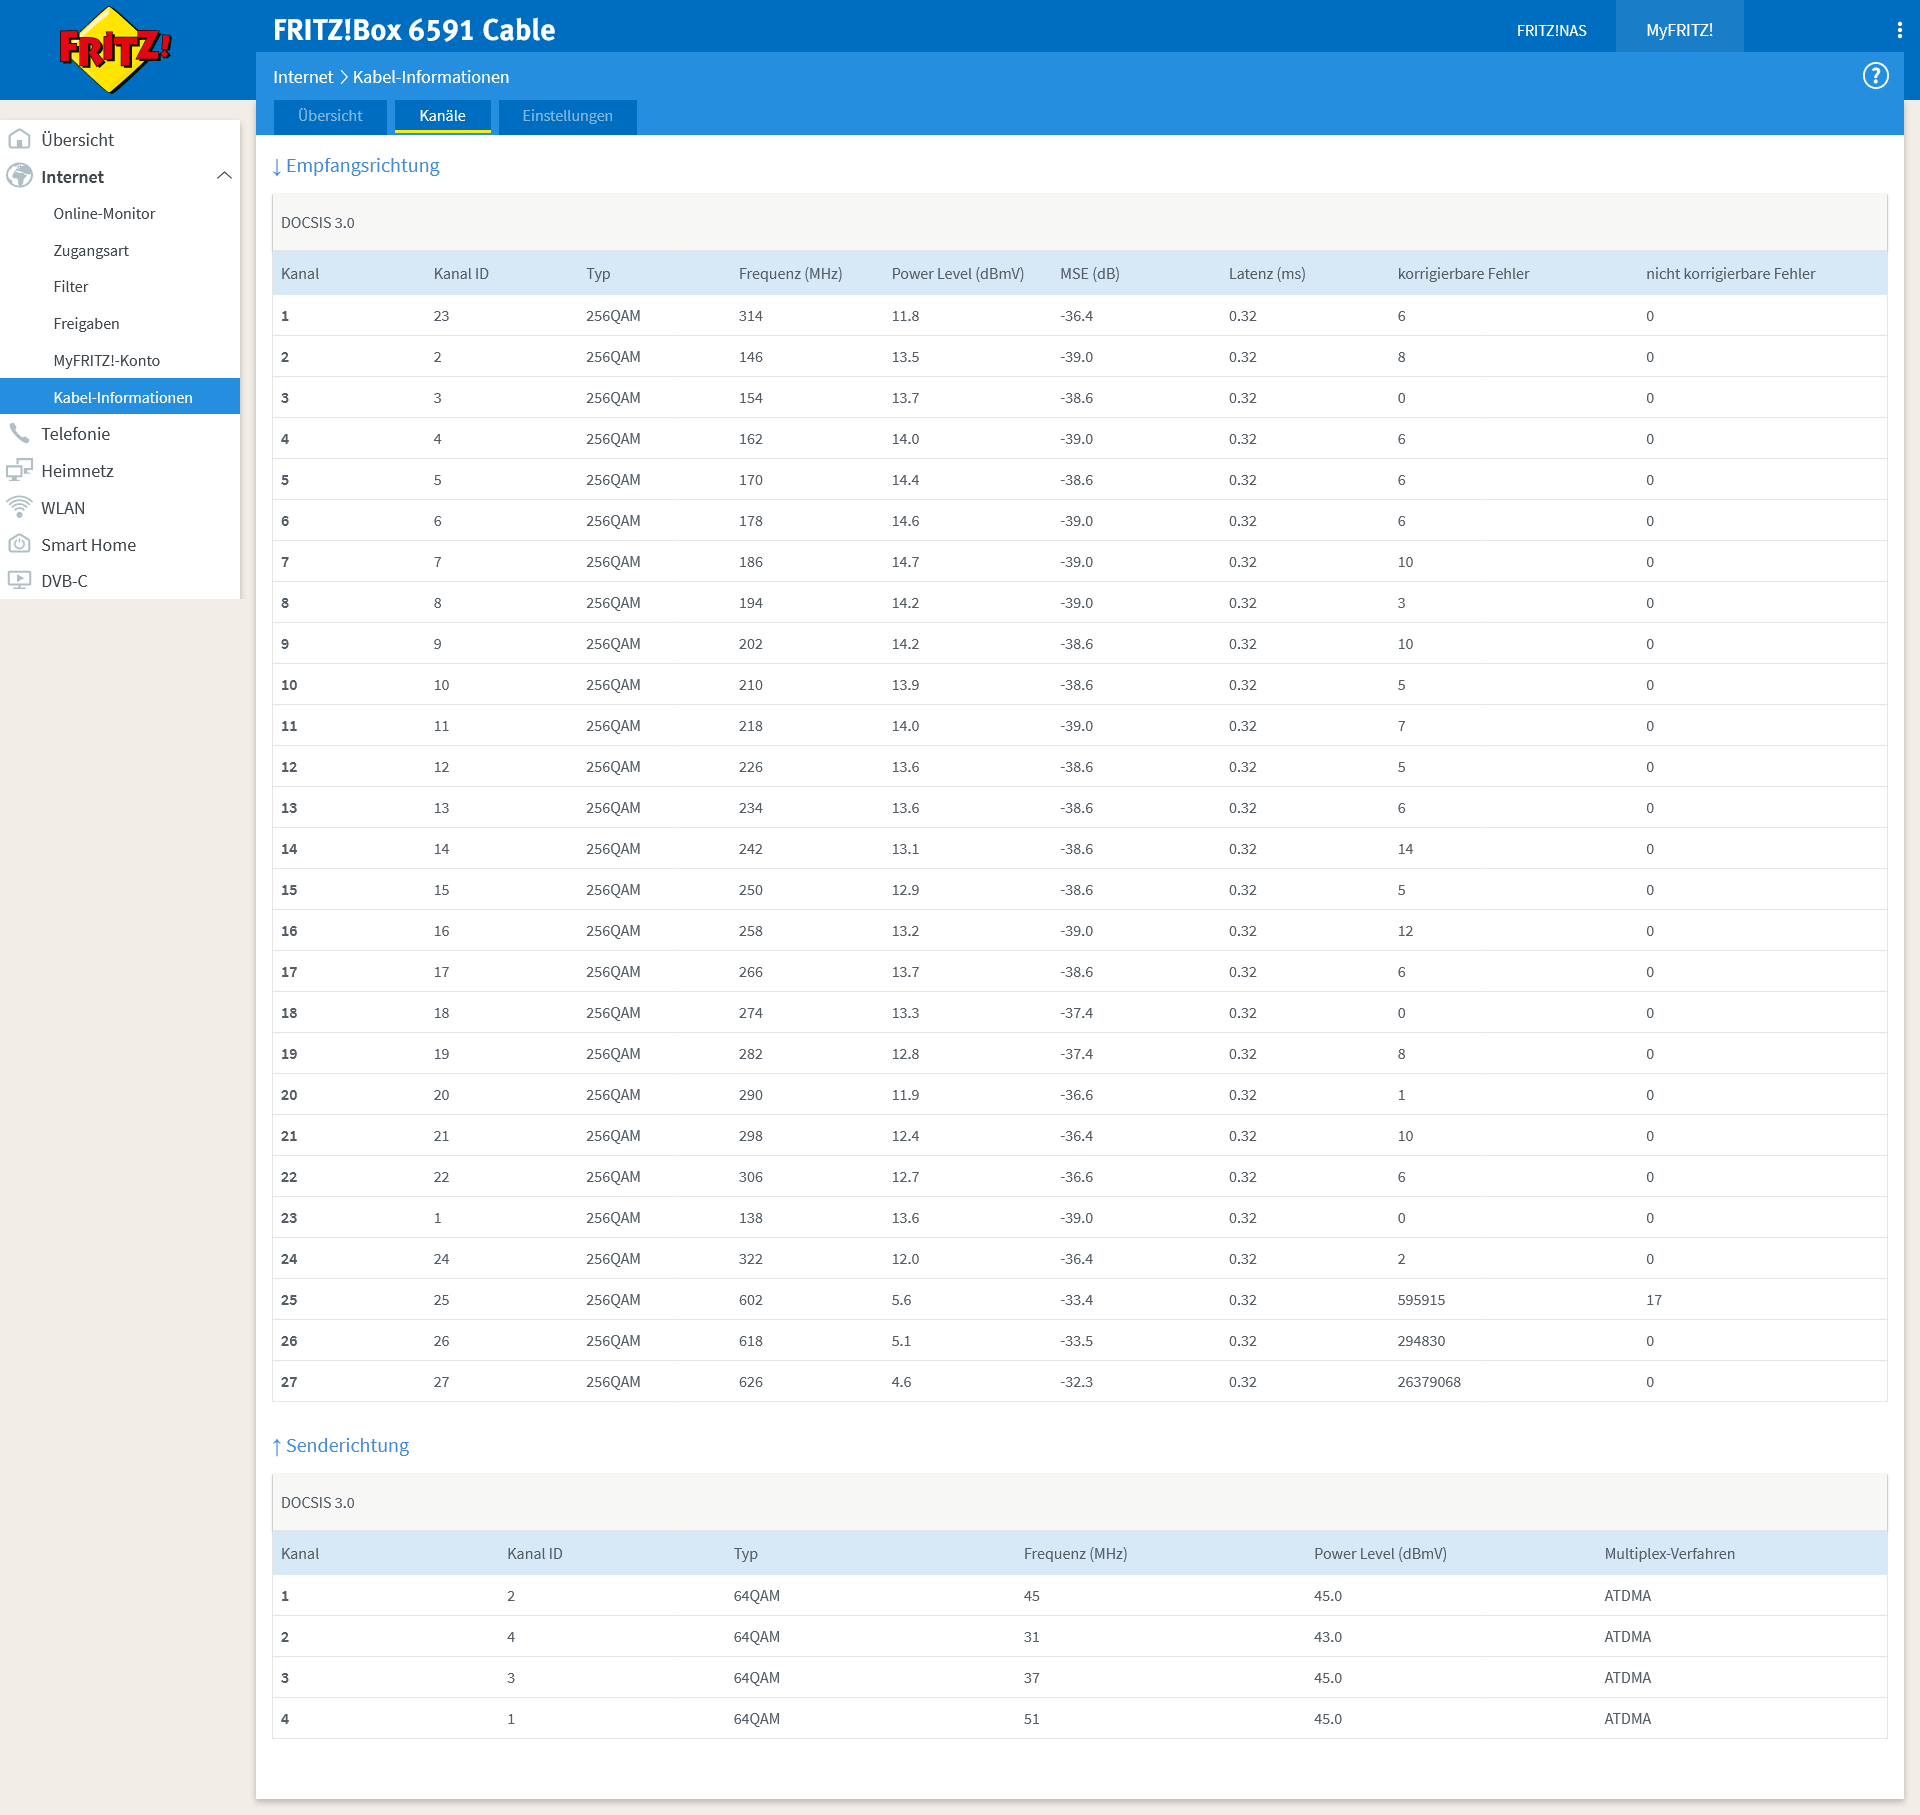Open the Smart Home menu label

point(88,545)
